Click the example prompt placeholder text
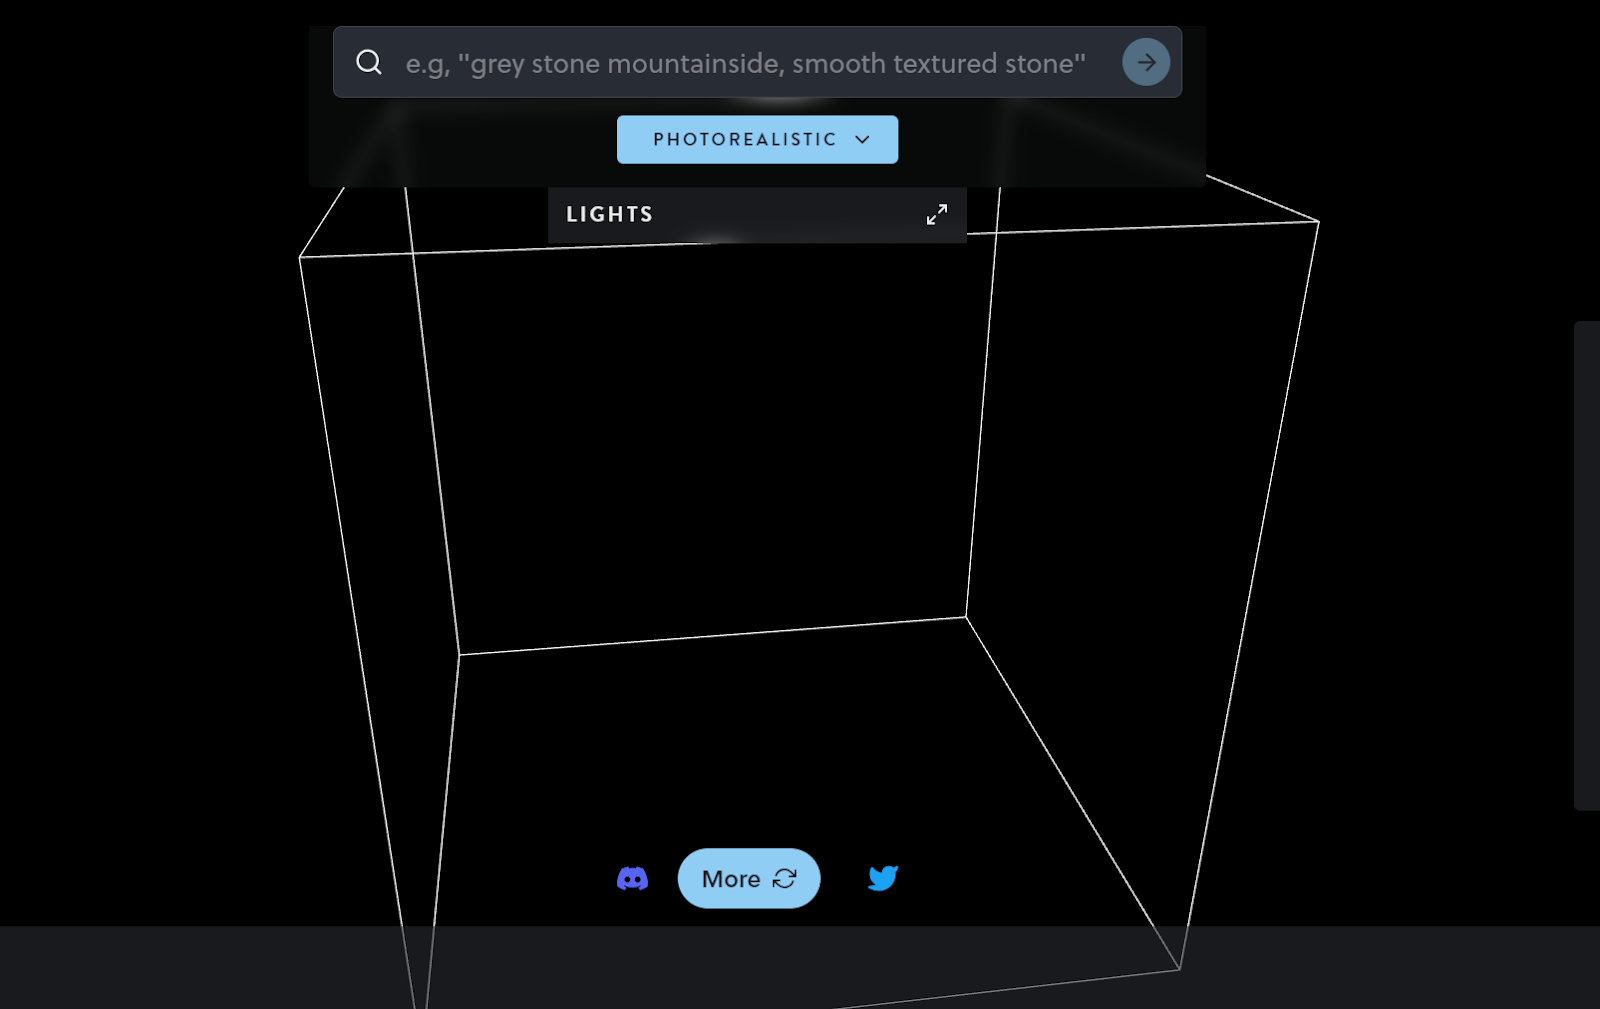The image size is (1600, 1009). coord(745,62)
